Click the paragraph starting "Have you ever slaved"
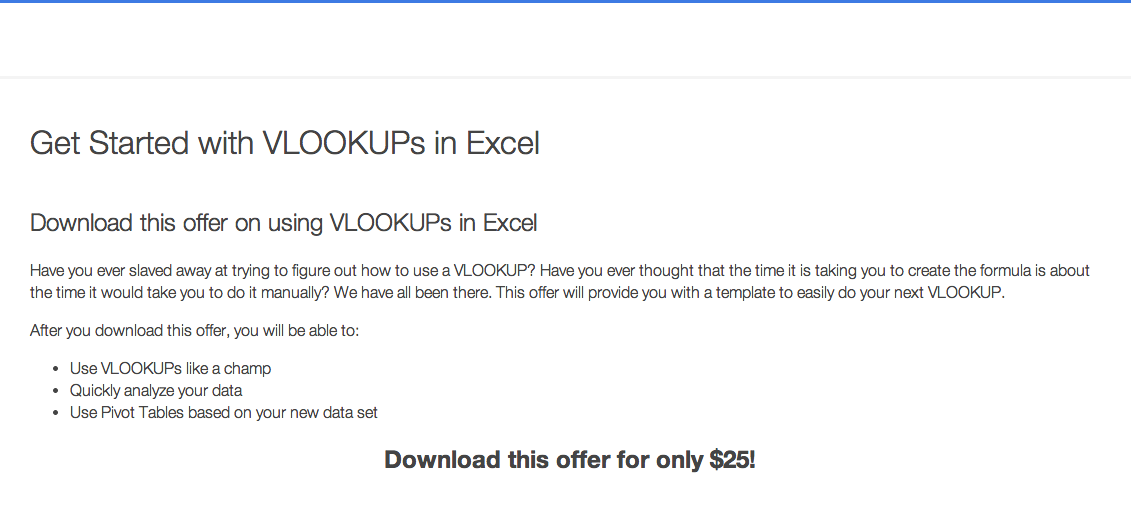The image size is (1131, 521). point(559,282)
